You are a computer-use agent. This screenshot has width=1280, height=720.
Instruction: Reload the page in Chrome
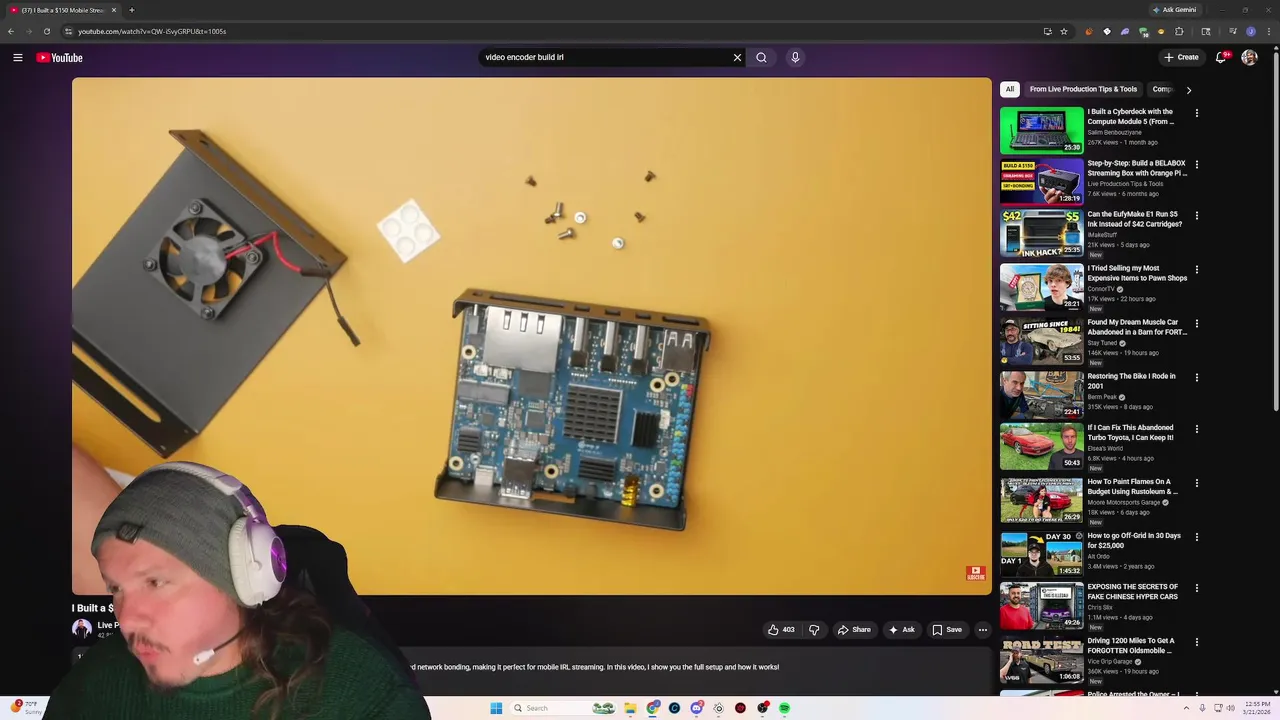(46, 31)
